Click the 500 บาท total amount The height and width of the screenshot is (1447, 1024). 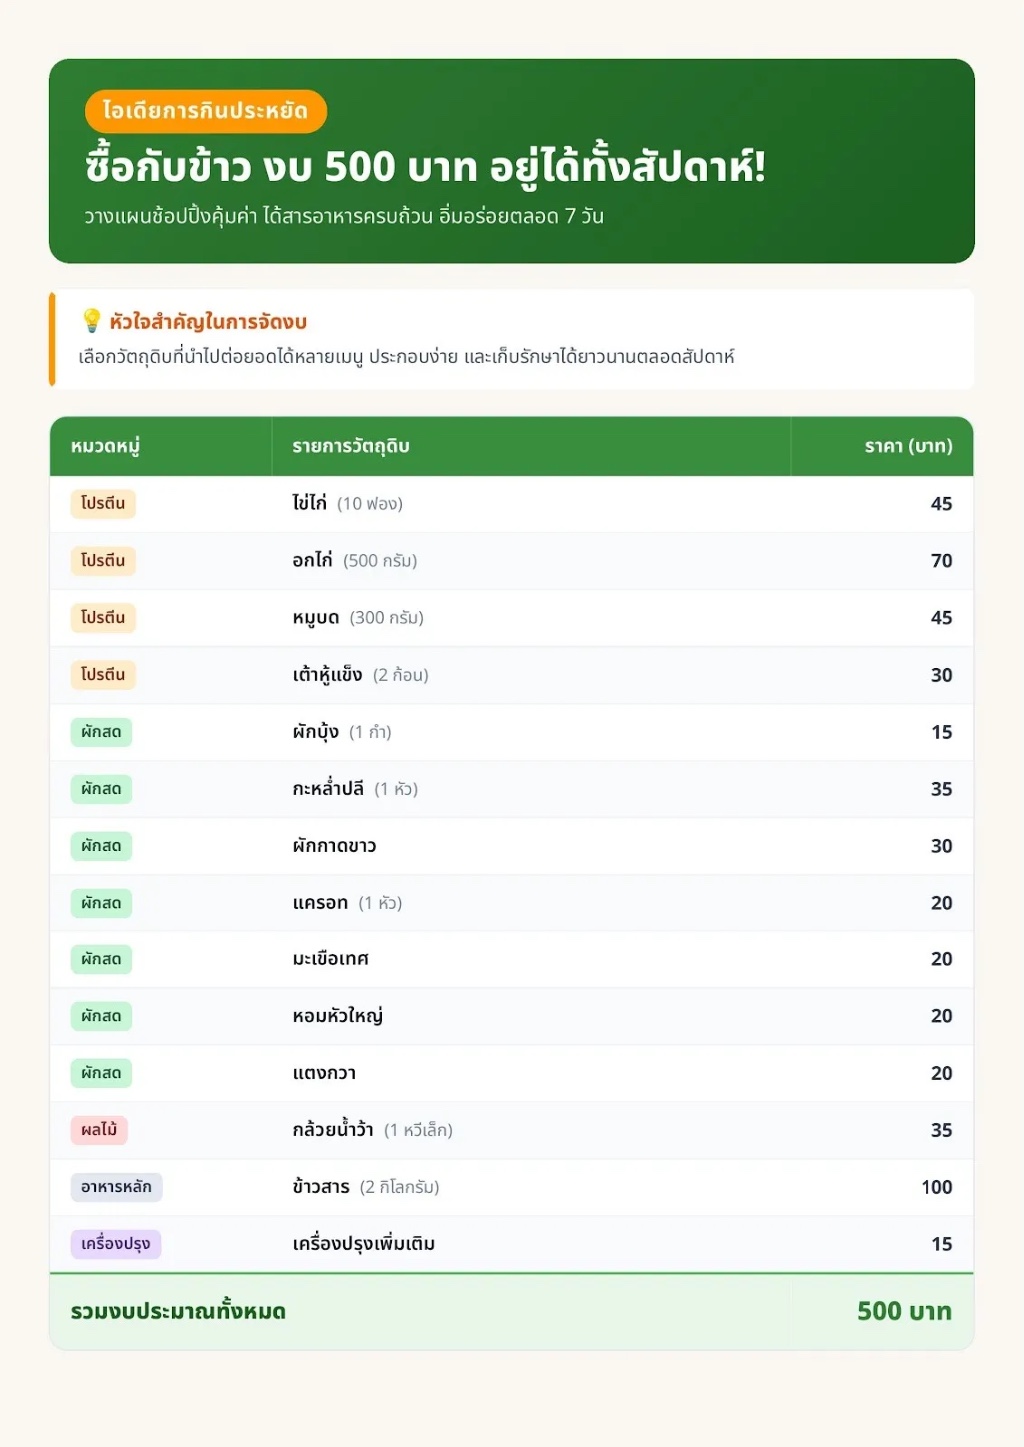tap(904, 1311)
